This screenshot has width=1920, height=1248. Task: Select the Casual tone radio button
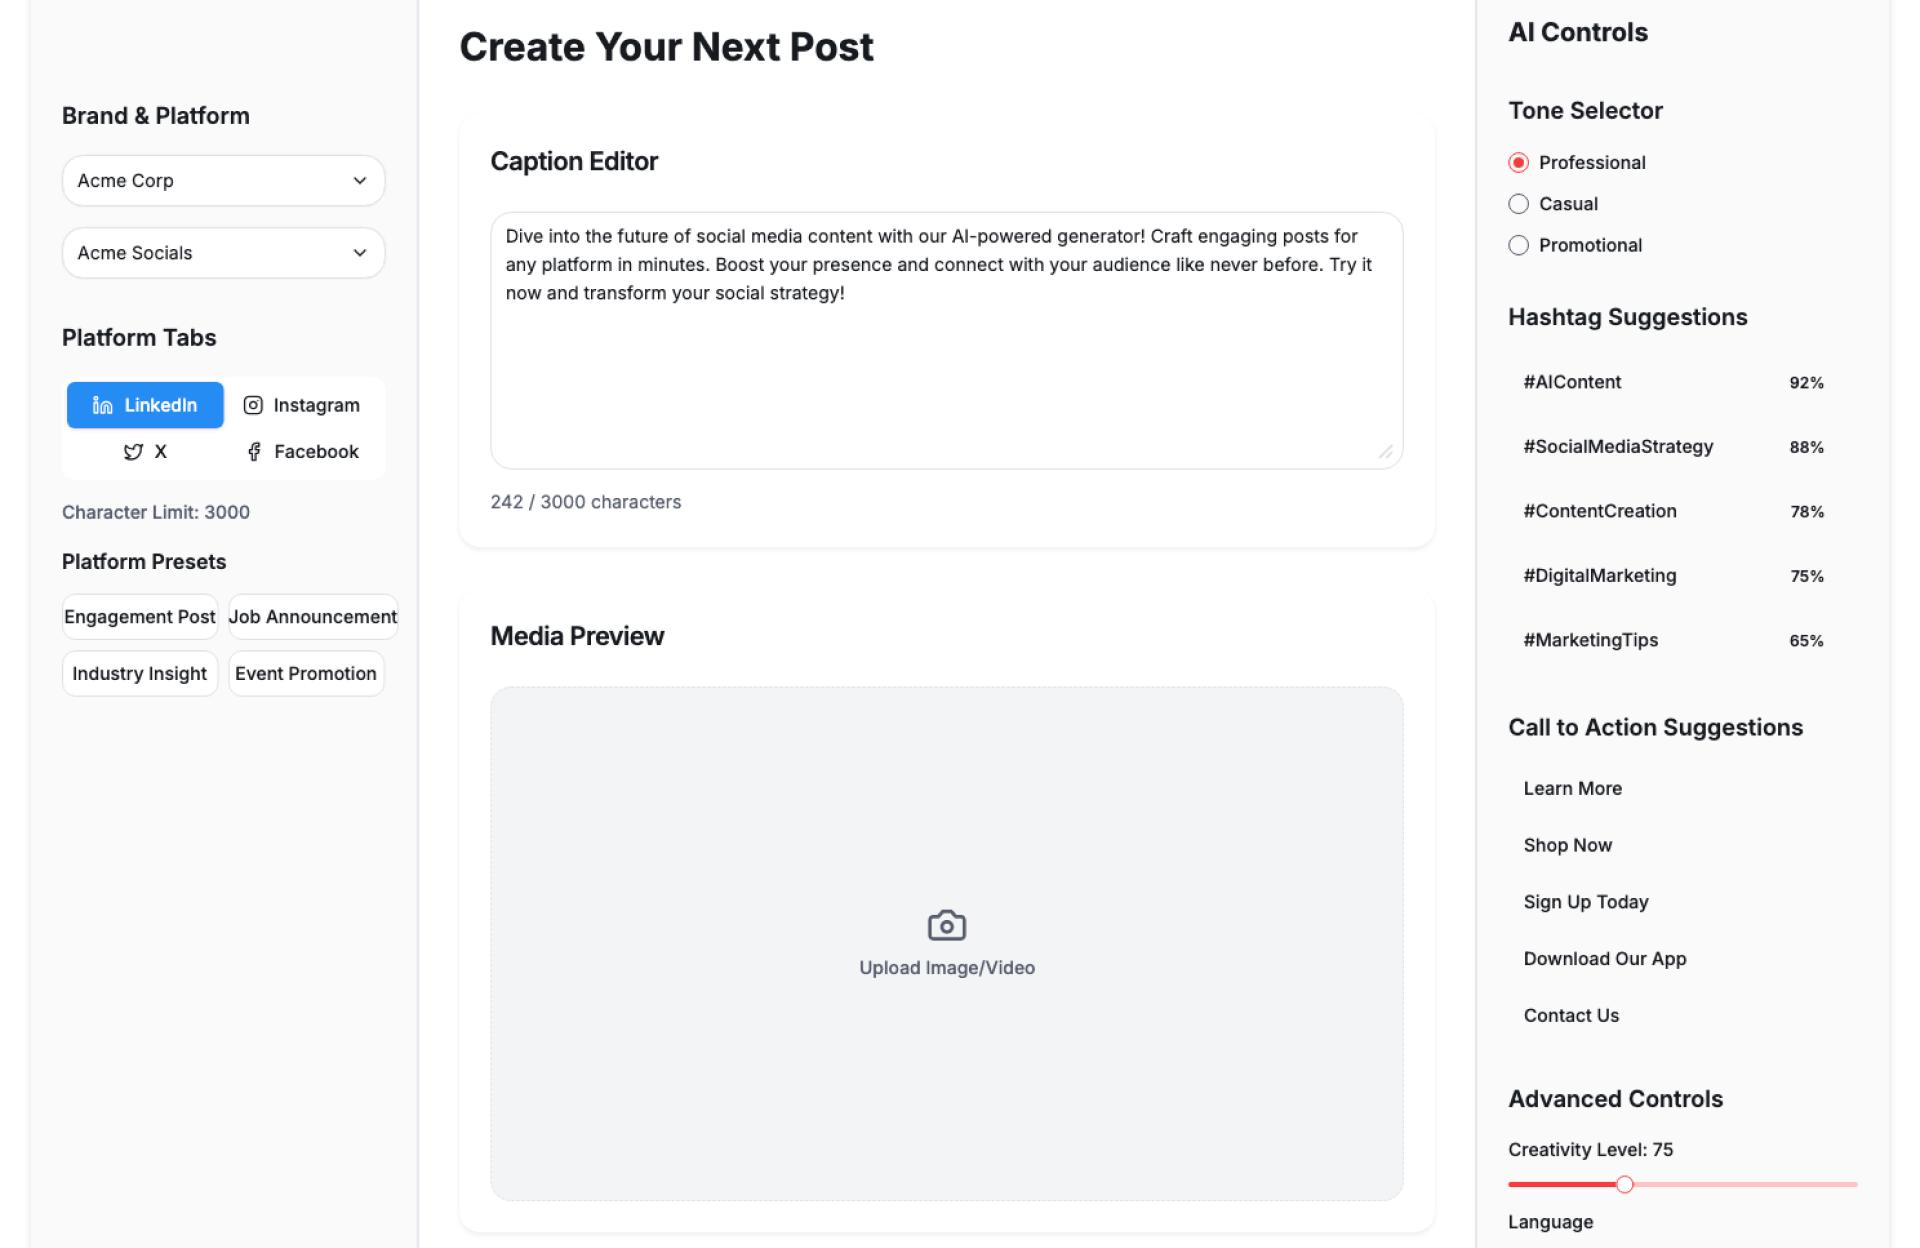[x=1518, y=204]
